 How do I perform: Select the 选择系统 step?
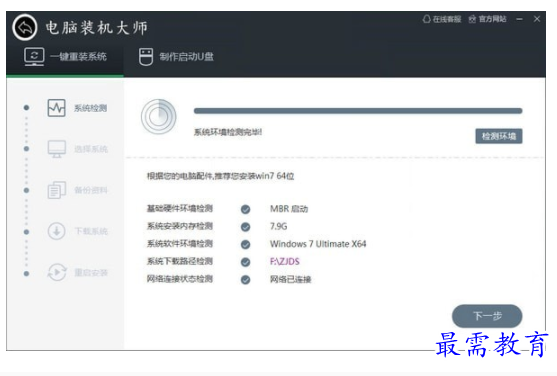(x=77, y=149)
